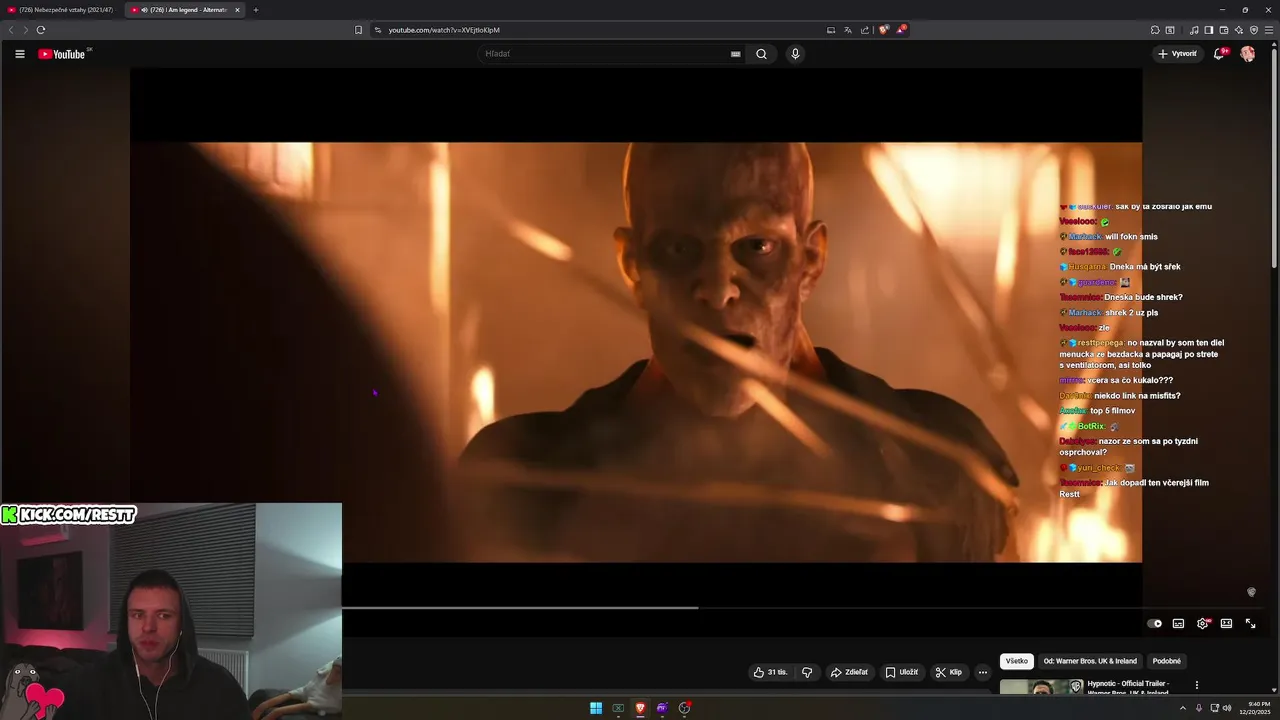Enter fullscreen in the video player

click(1250, 623)
